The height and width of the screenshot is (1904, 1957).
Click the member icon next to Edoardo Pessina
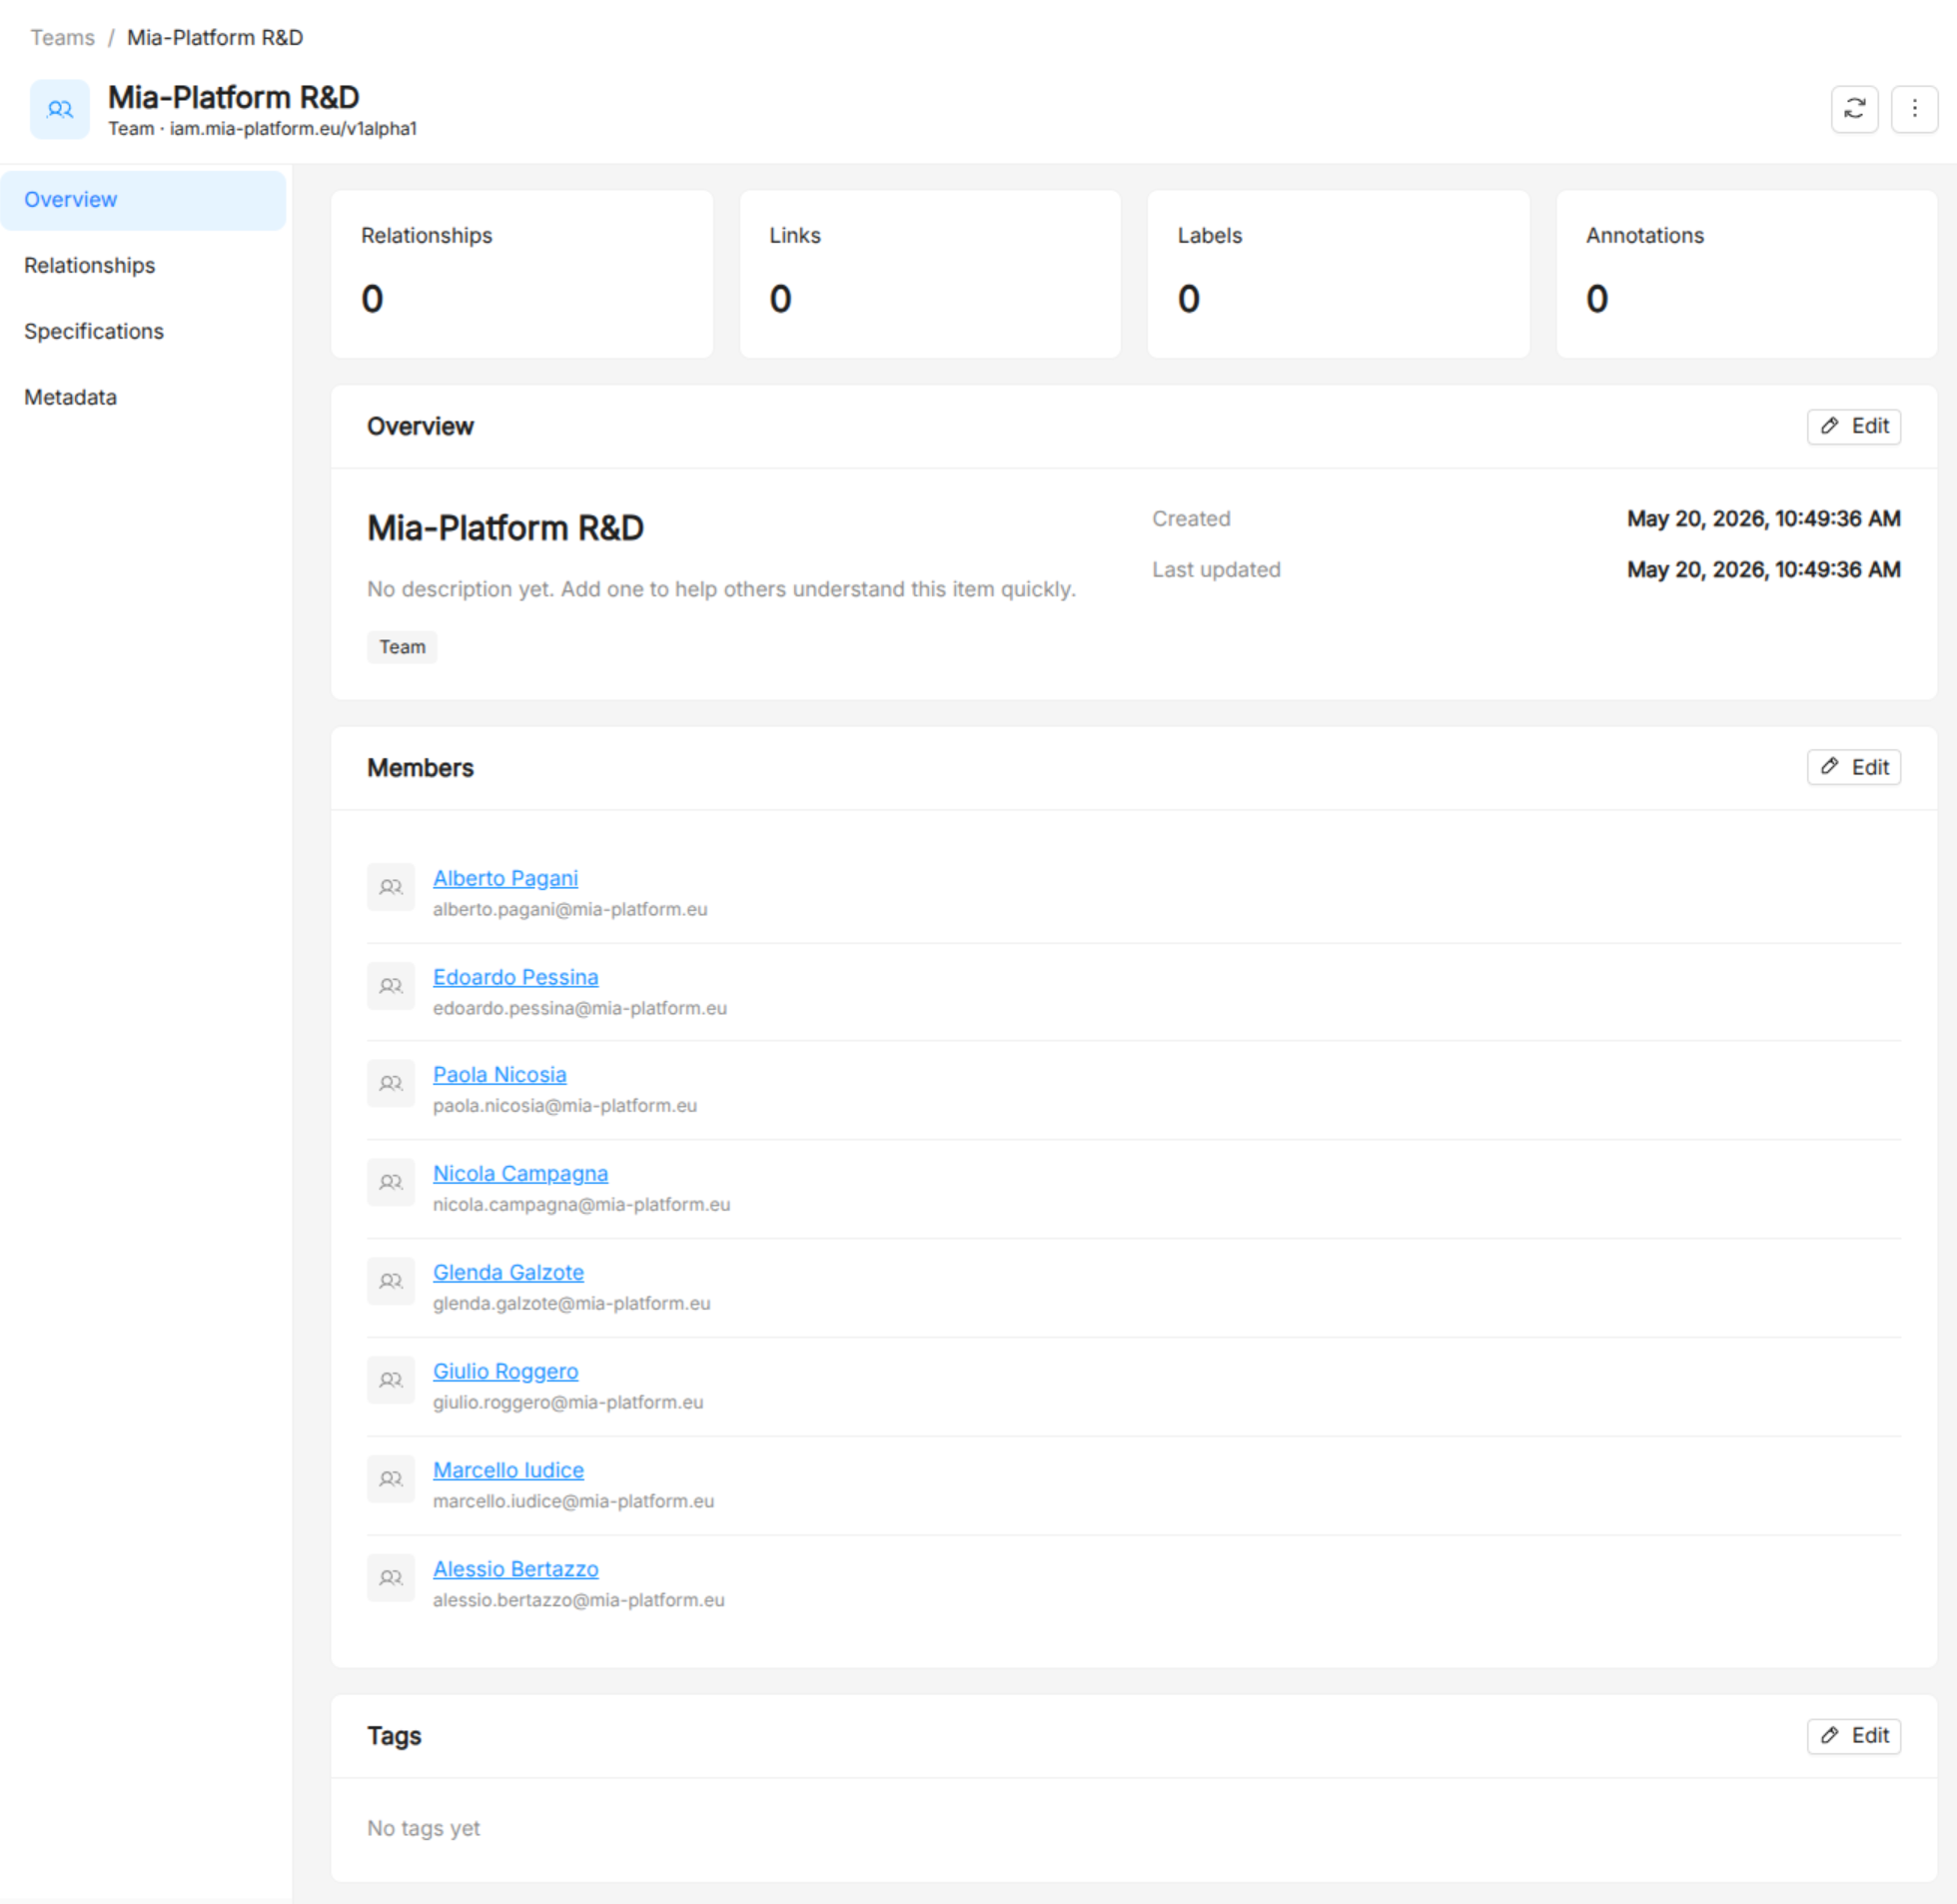[x=391, y=986]
